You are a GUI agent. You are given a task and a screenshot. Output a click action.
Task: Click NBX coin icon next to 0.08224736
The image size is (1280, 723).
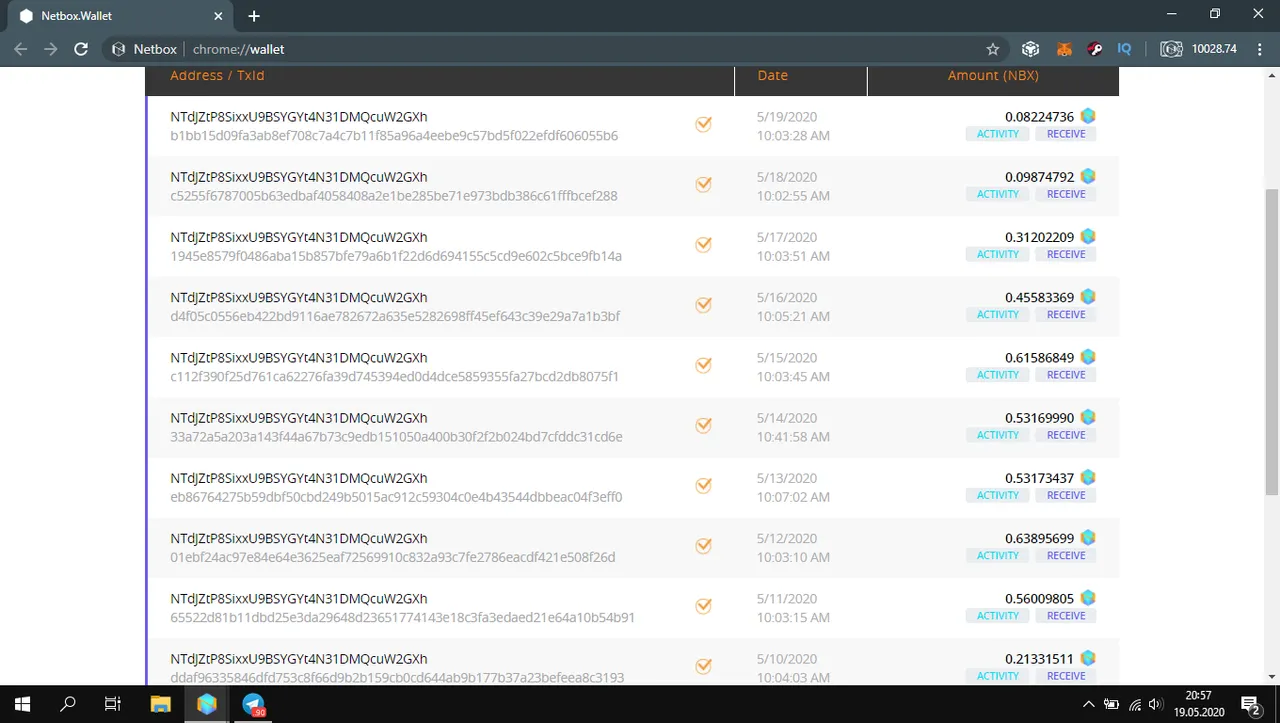(1088, 116)
